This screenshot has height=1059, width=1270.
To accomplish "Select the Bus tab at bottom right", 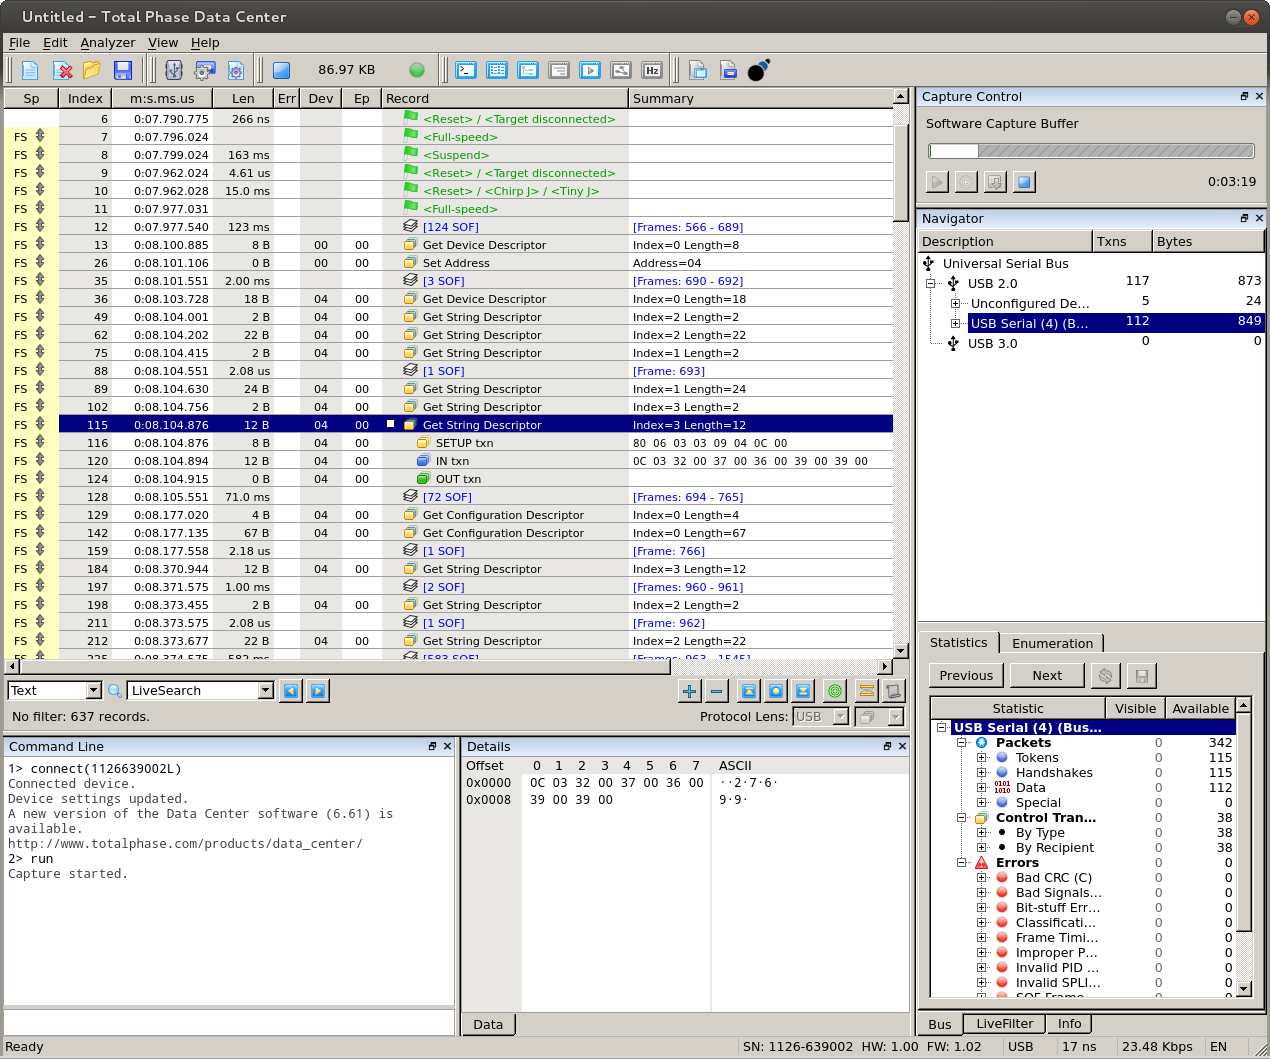I will 940,1024.
